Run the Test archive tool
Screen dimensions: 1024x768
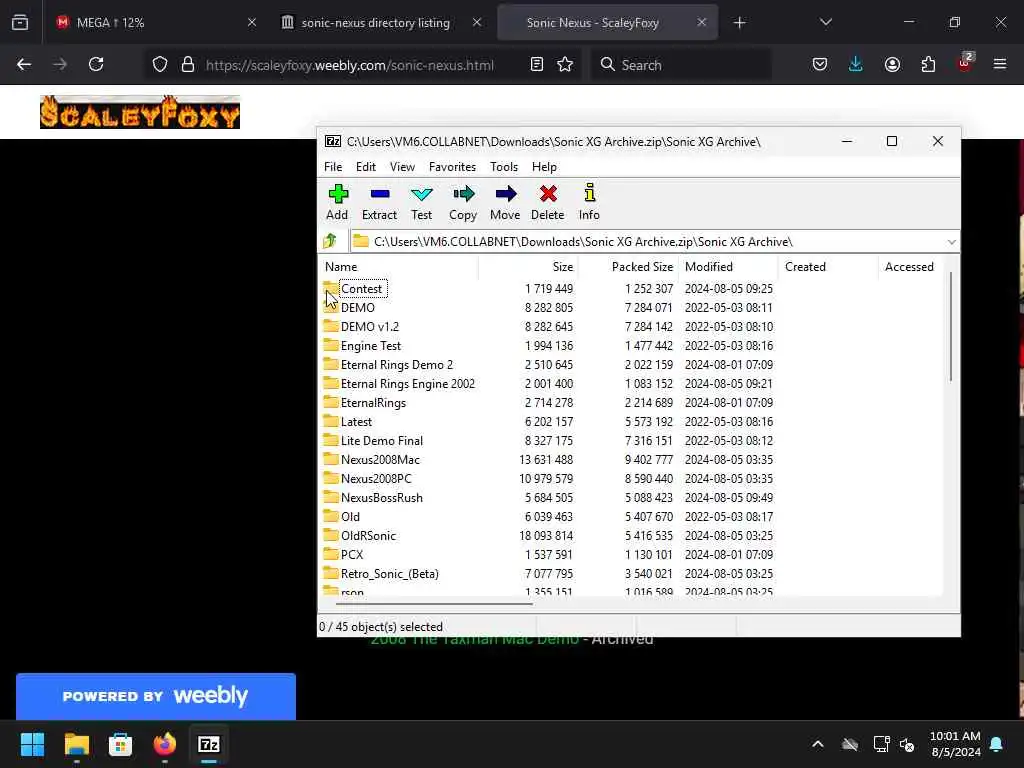[421, 202]
